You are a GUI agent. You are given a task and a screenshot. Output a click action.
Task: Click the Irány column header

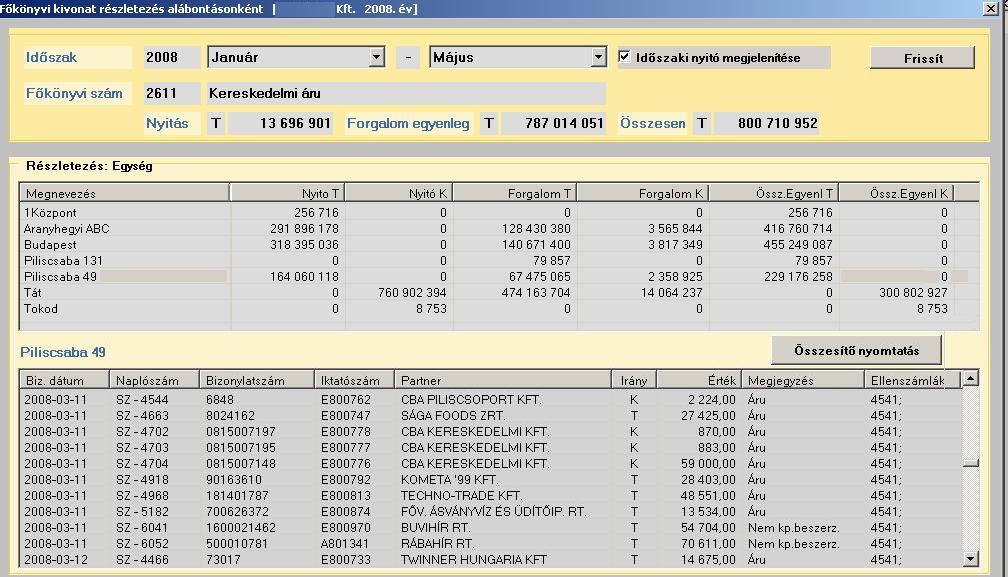point(634,380)
